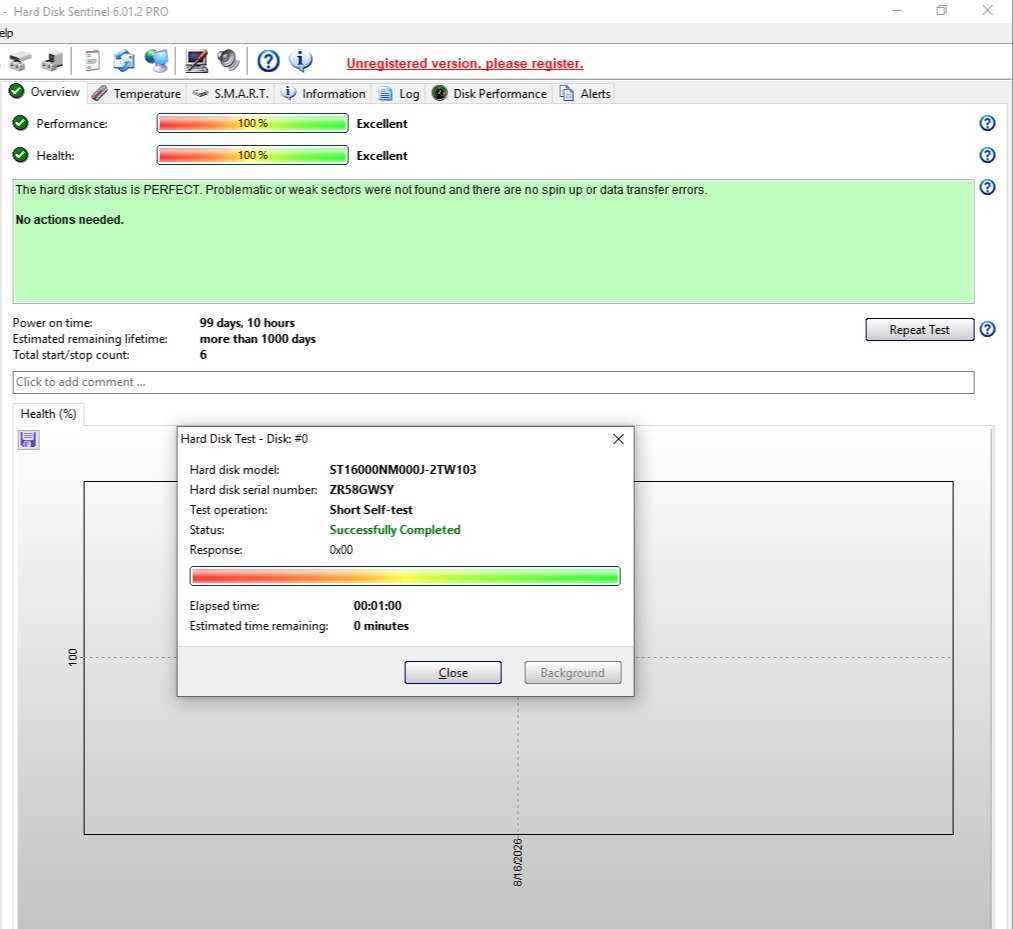Click the 'Short Self-test' operation text
Screen dimensions: 1013x929
371,510
